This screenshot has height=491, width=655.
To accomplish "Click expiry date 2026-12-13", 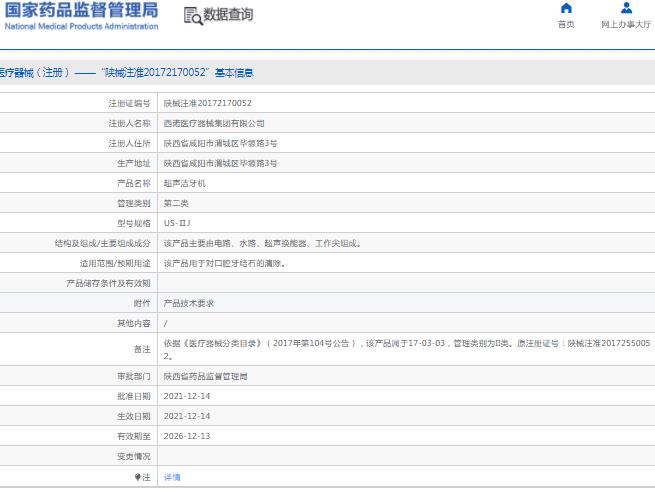I will click(x=187, y=436).
